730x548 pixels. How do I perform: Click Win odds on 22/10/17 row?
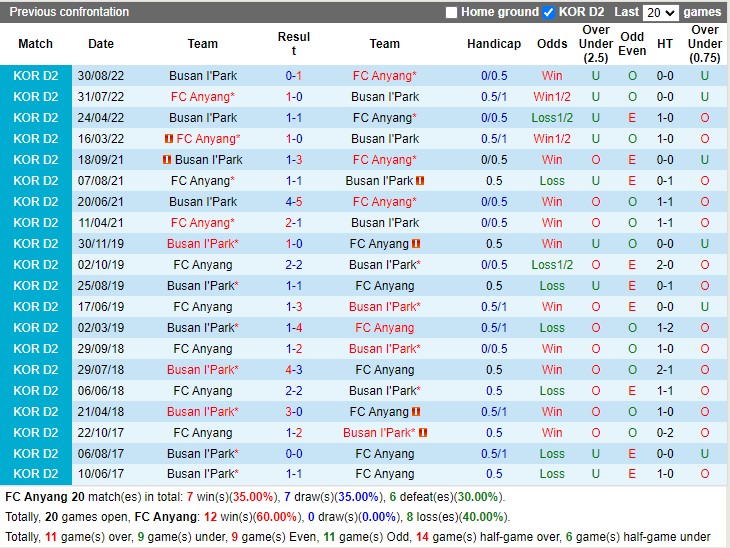pyautogui.click(x=552, y=433)
